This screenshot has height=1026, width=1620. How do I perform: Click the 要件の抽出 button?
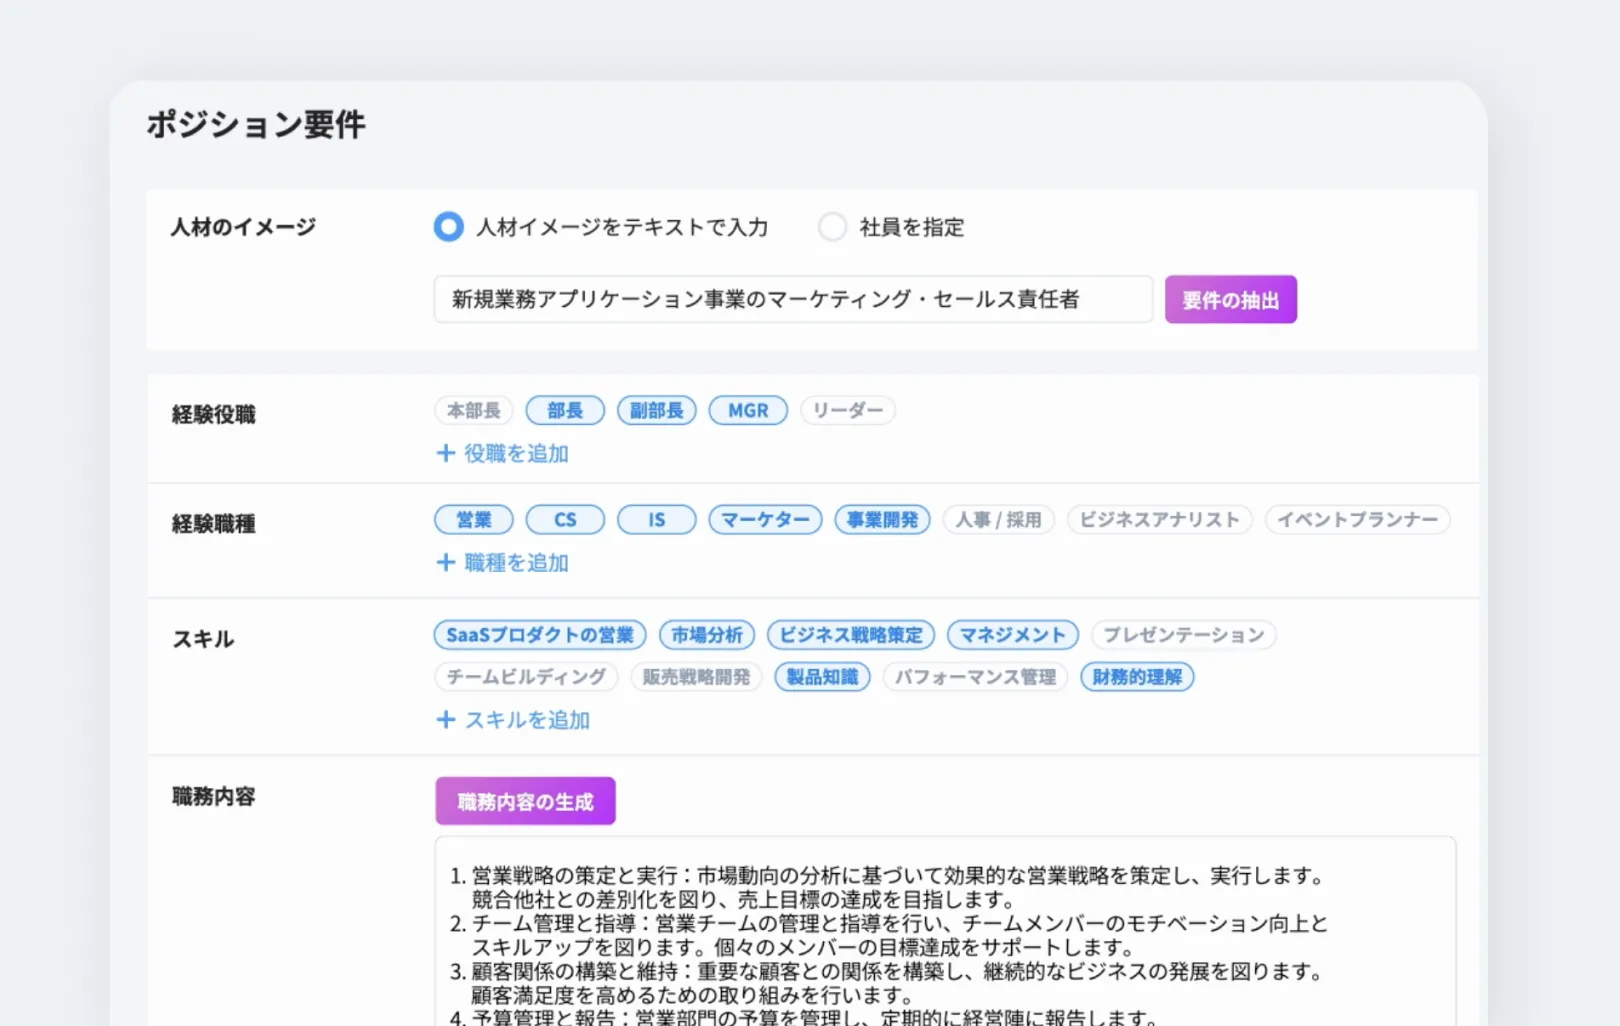point(1230,299)
